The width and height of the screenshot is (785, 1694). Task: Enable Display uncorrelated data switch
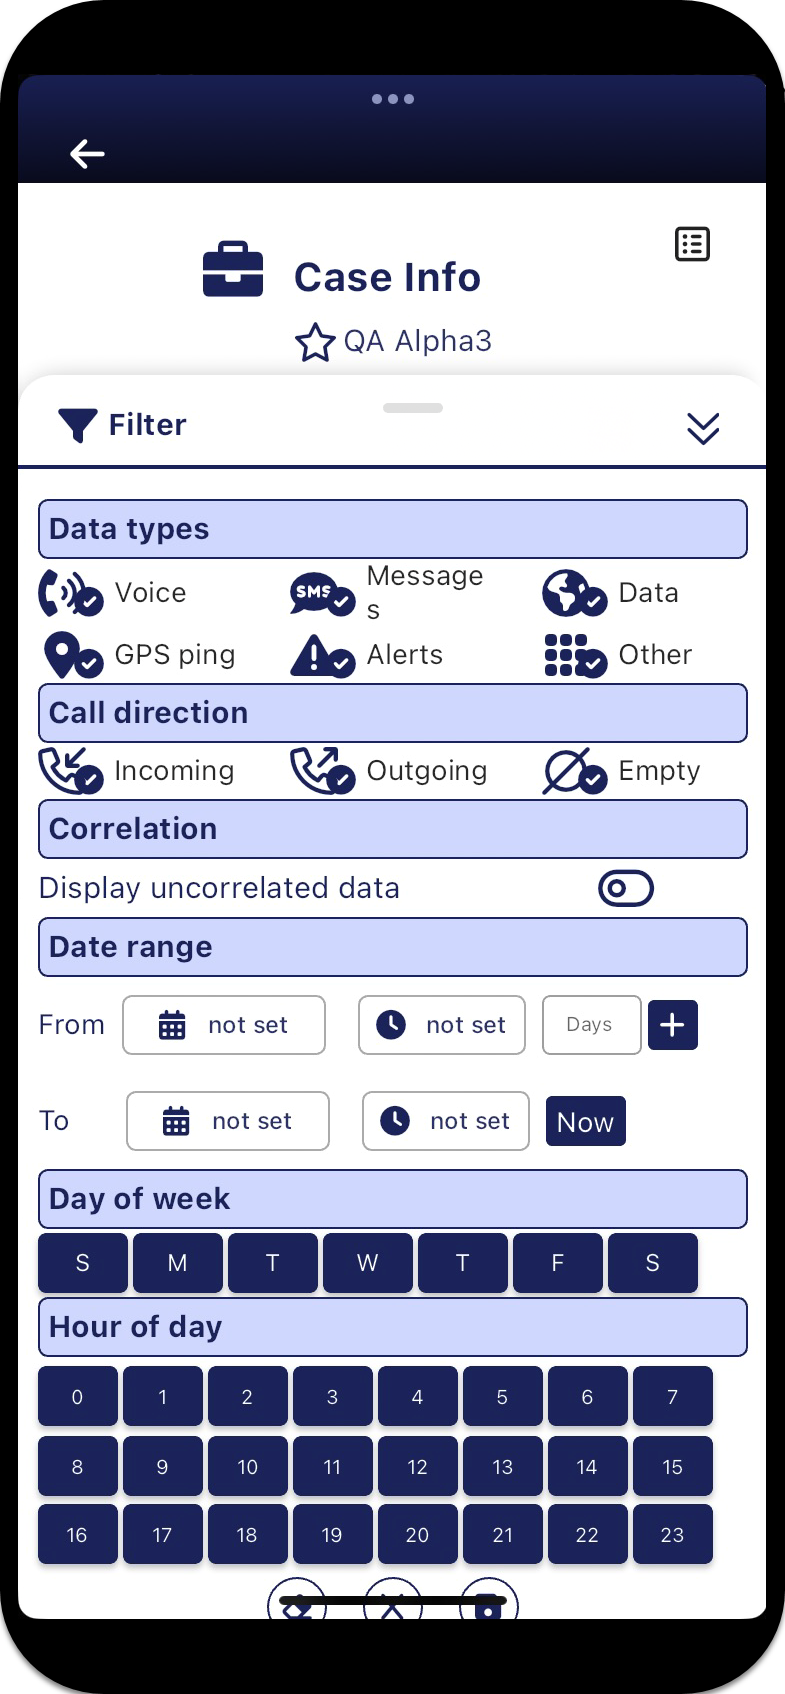click(626, 888)
